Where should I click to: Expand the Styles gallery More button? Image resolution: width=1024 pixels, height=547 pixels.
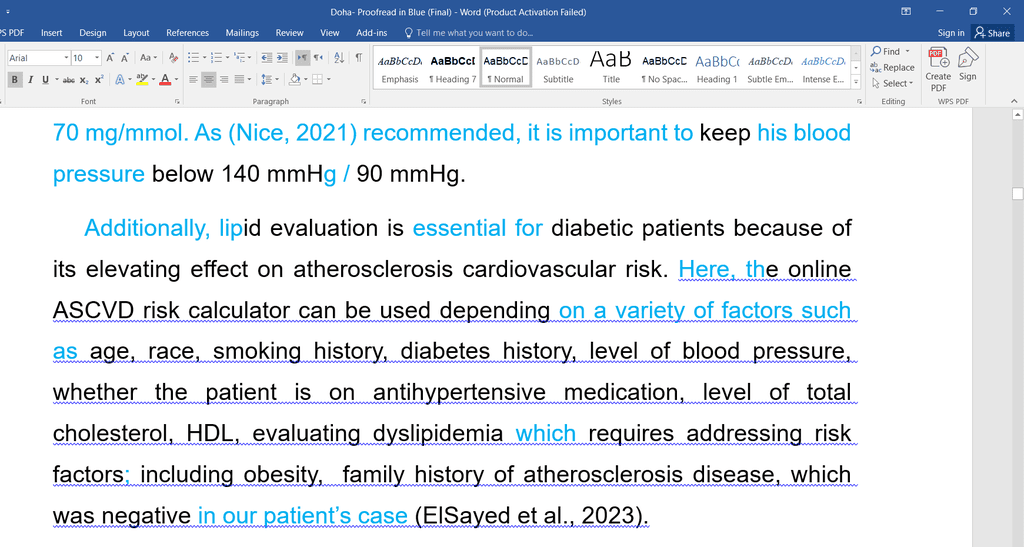pyautogui.click(x=856, y=83)
